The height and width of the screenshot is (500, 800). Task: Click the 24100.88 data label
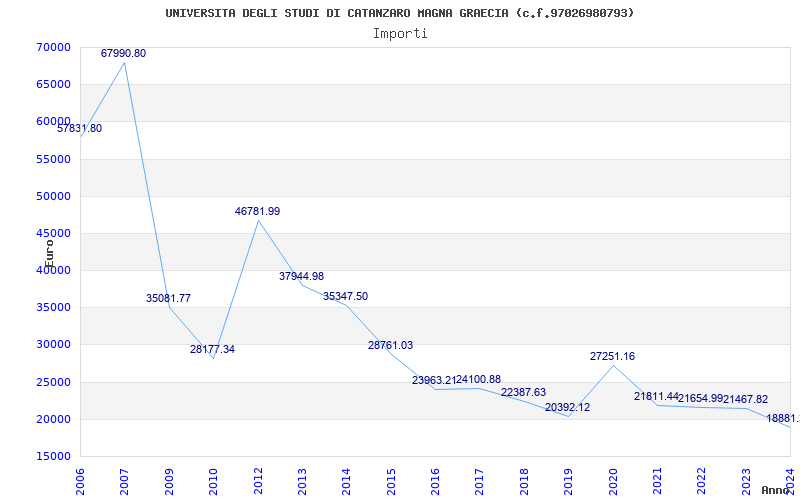coord(479,380)
